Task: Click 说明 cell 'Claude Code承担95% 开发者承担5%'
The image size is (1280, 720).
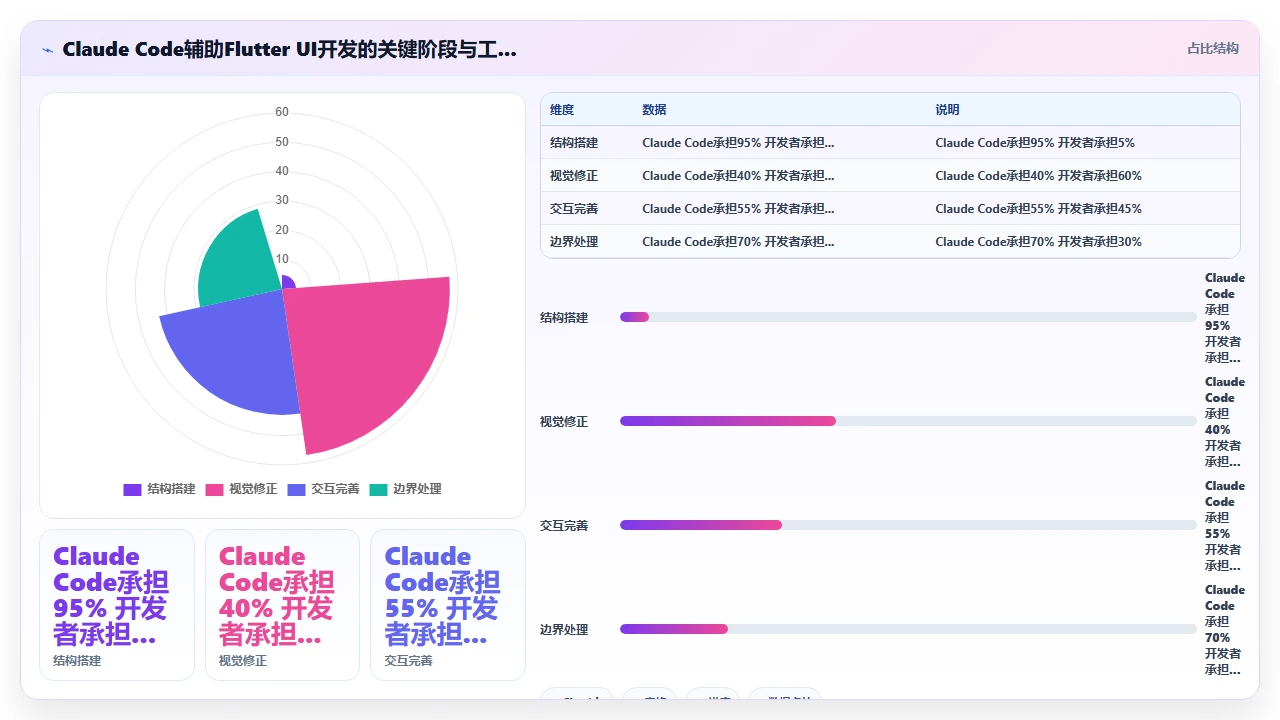Action: [1035, 143]
